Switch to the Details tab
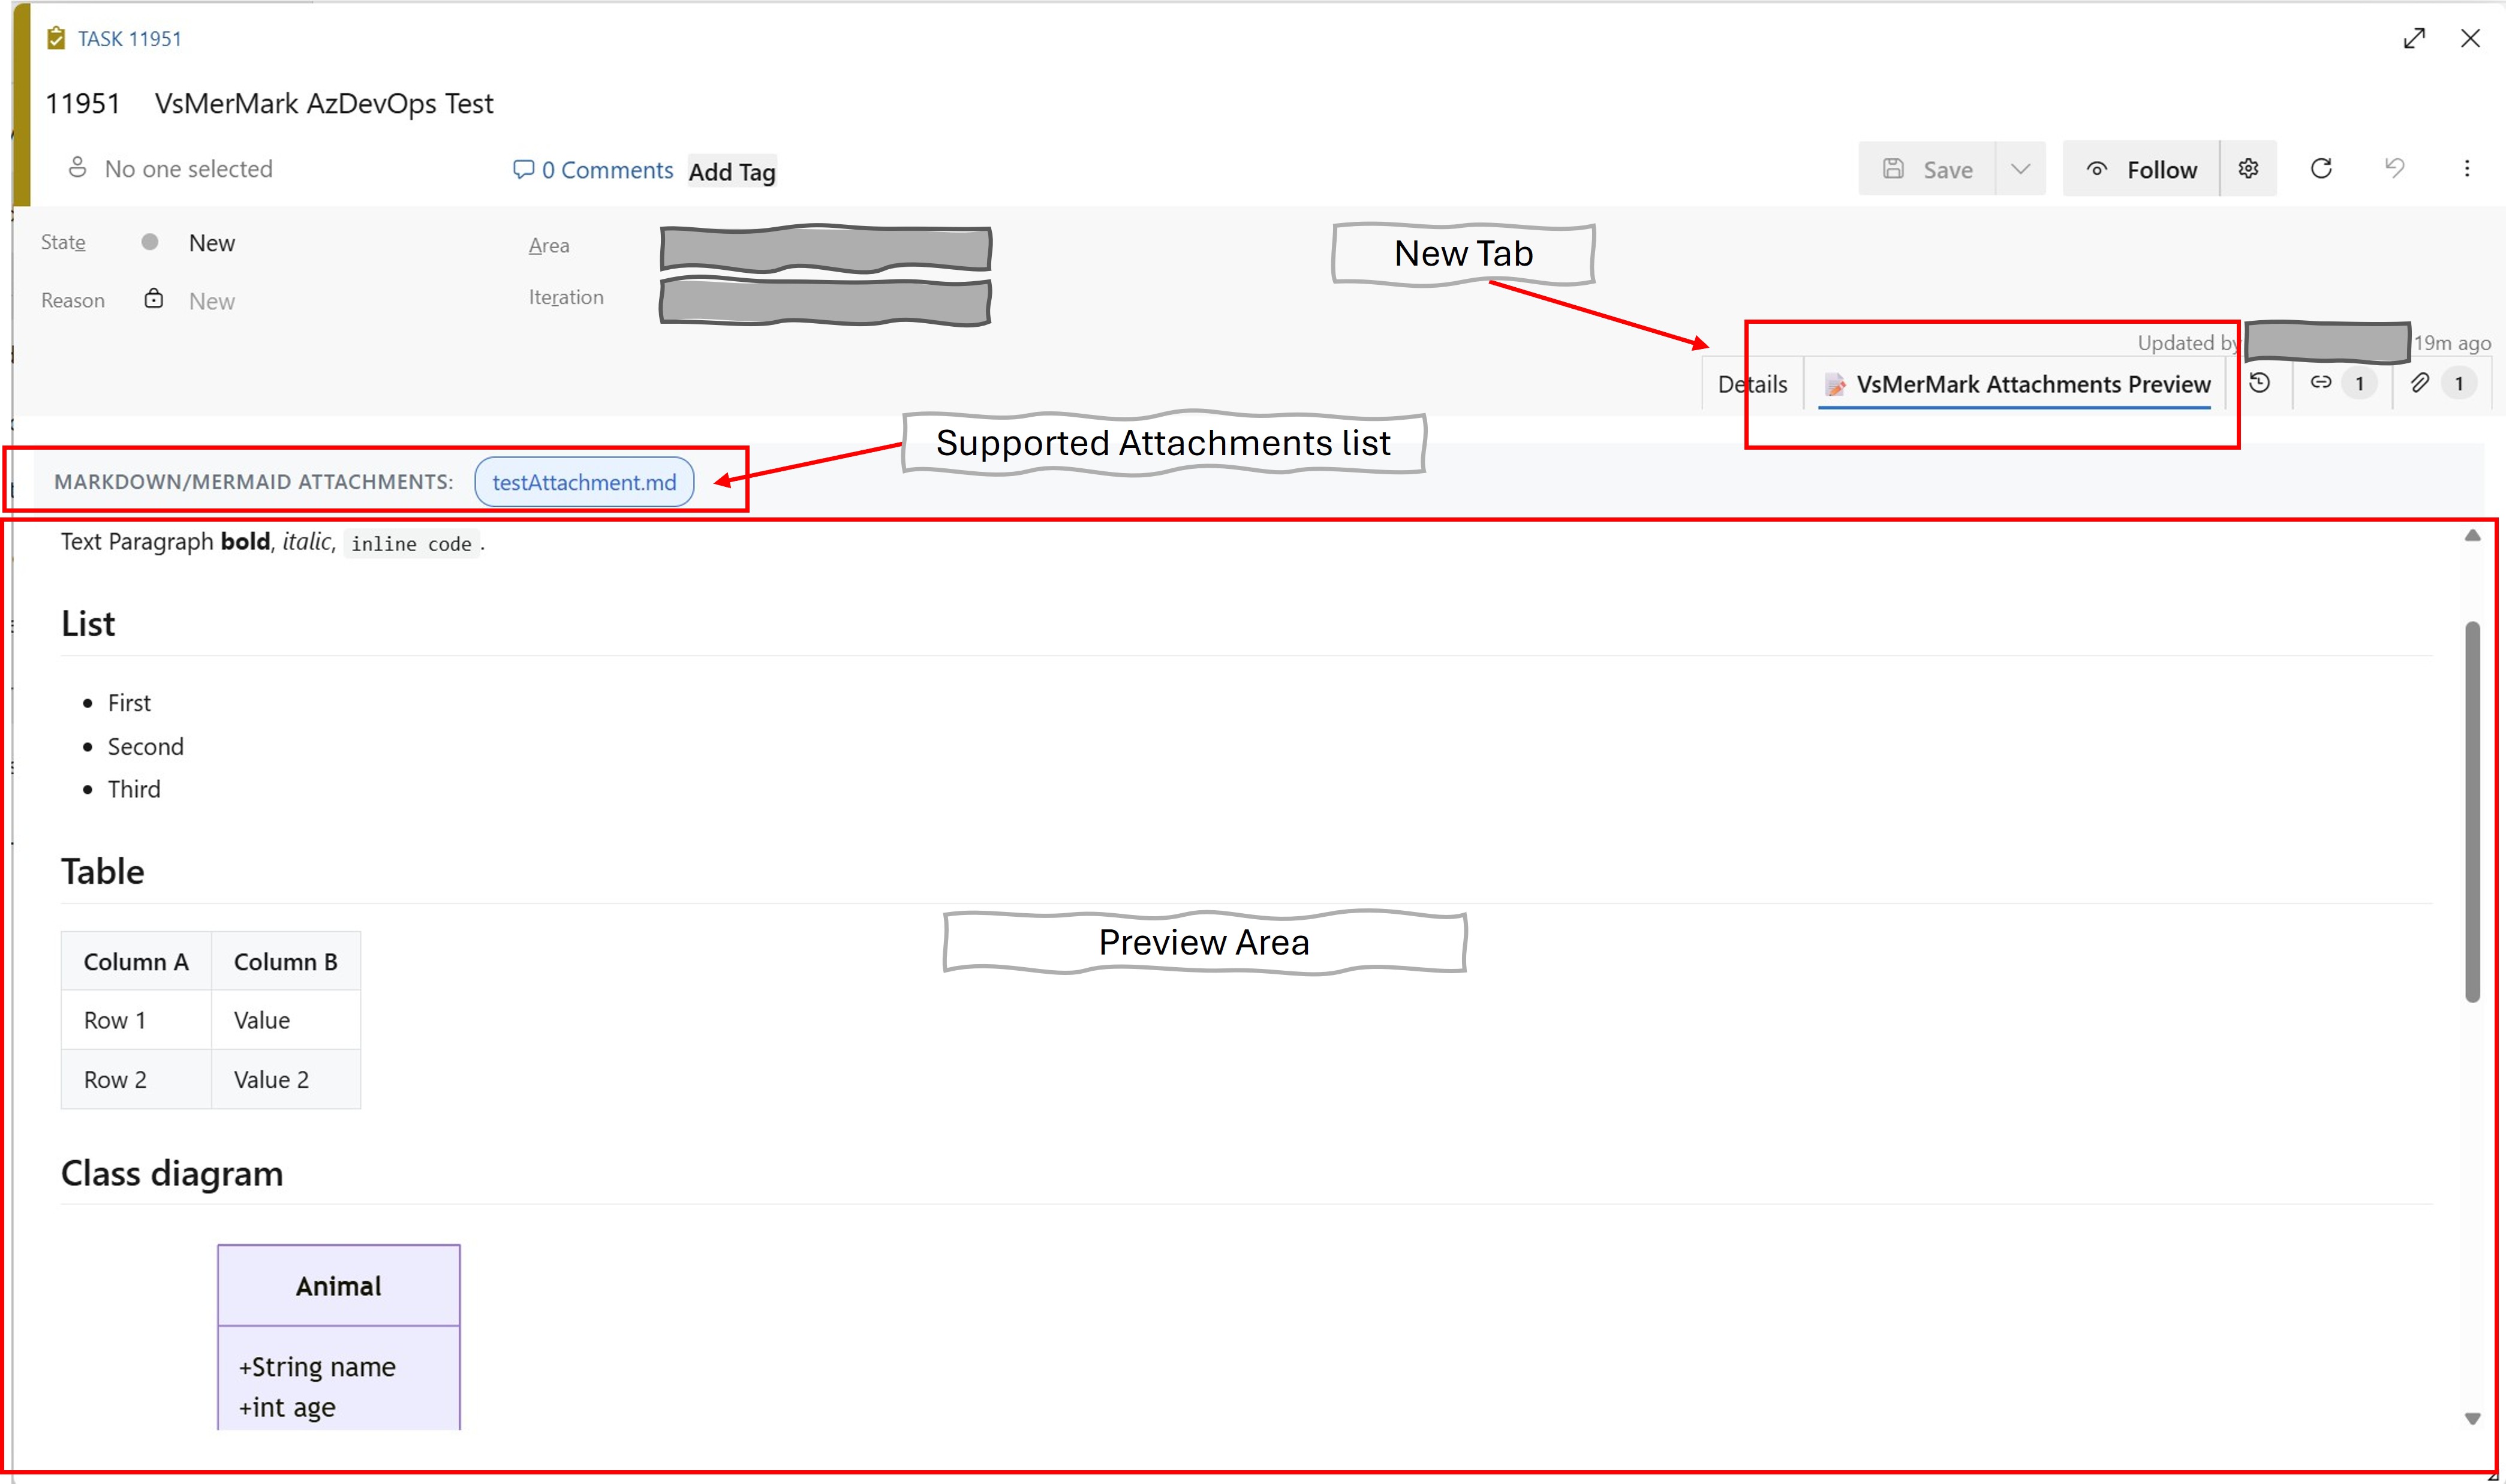 pos(1752,384)
